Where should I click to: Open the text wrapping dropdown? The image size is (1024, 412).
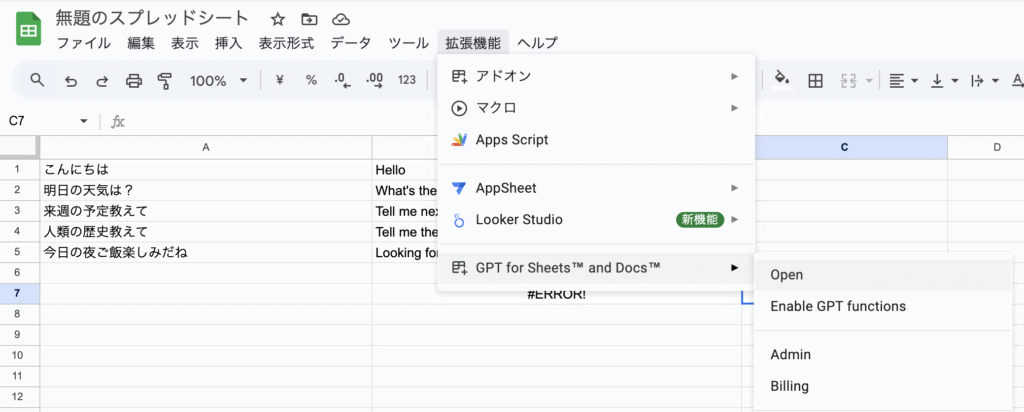click(x=985, y=81)
